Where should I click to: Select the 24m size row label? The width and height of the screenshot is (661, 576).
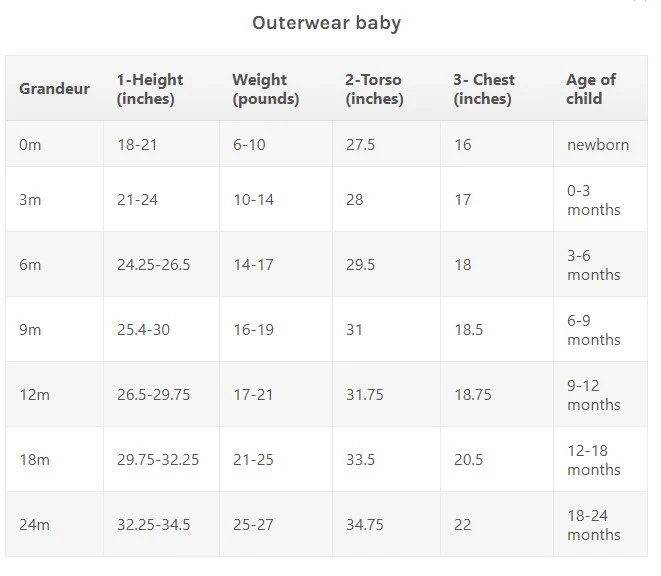pyautogui.click(x=34, y=525)
